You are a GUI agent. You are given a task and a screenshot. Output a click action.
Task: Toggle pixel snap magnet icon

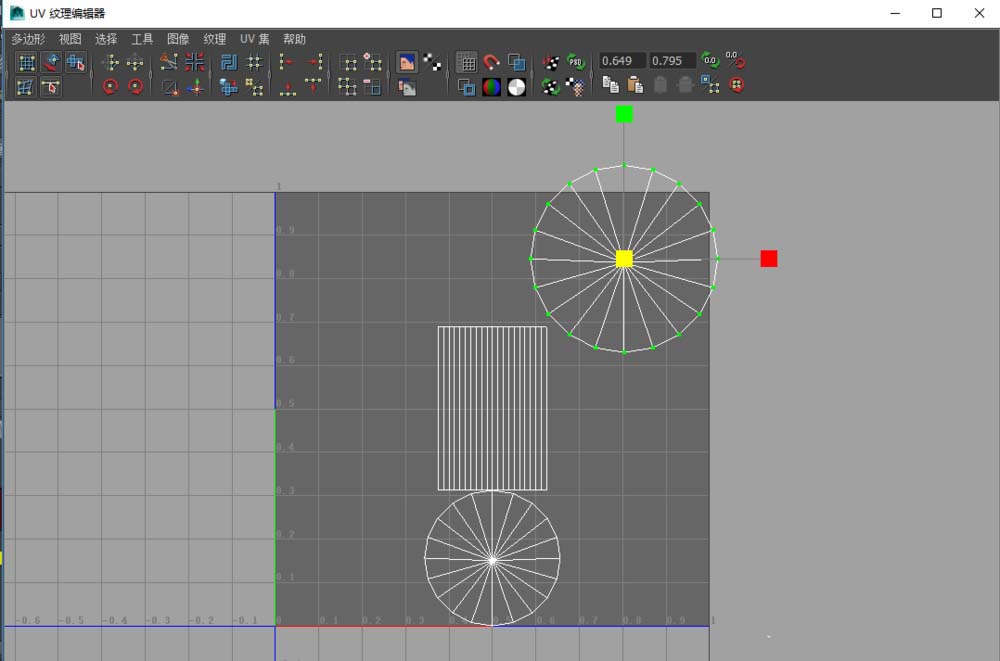pos(491,62)
